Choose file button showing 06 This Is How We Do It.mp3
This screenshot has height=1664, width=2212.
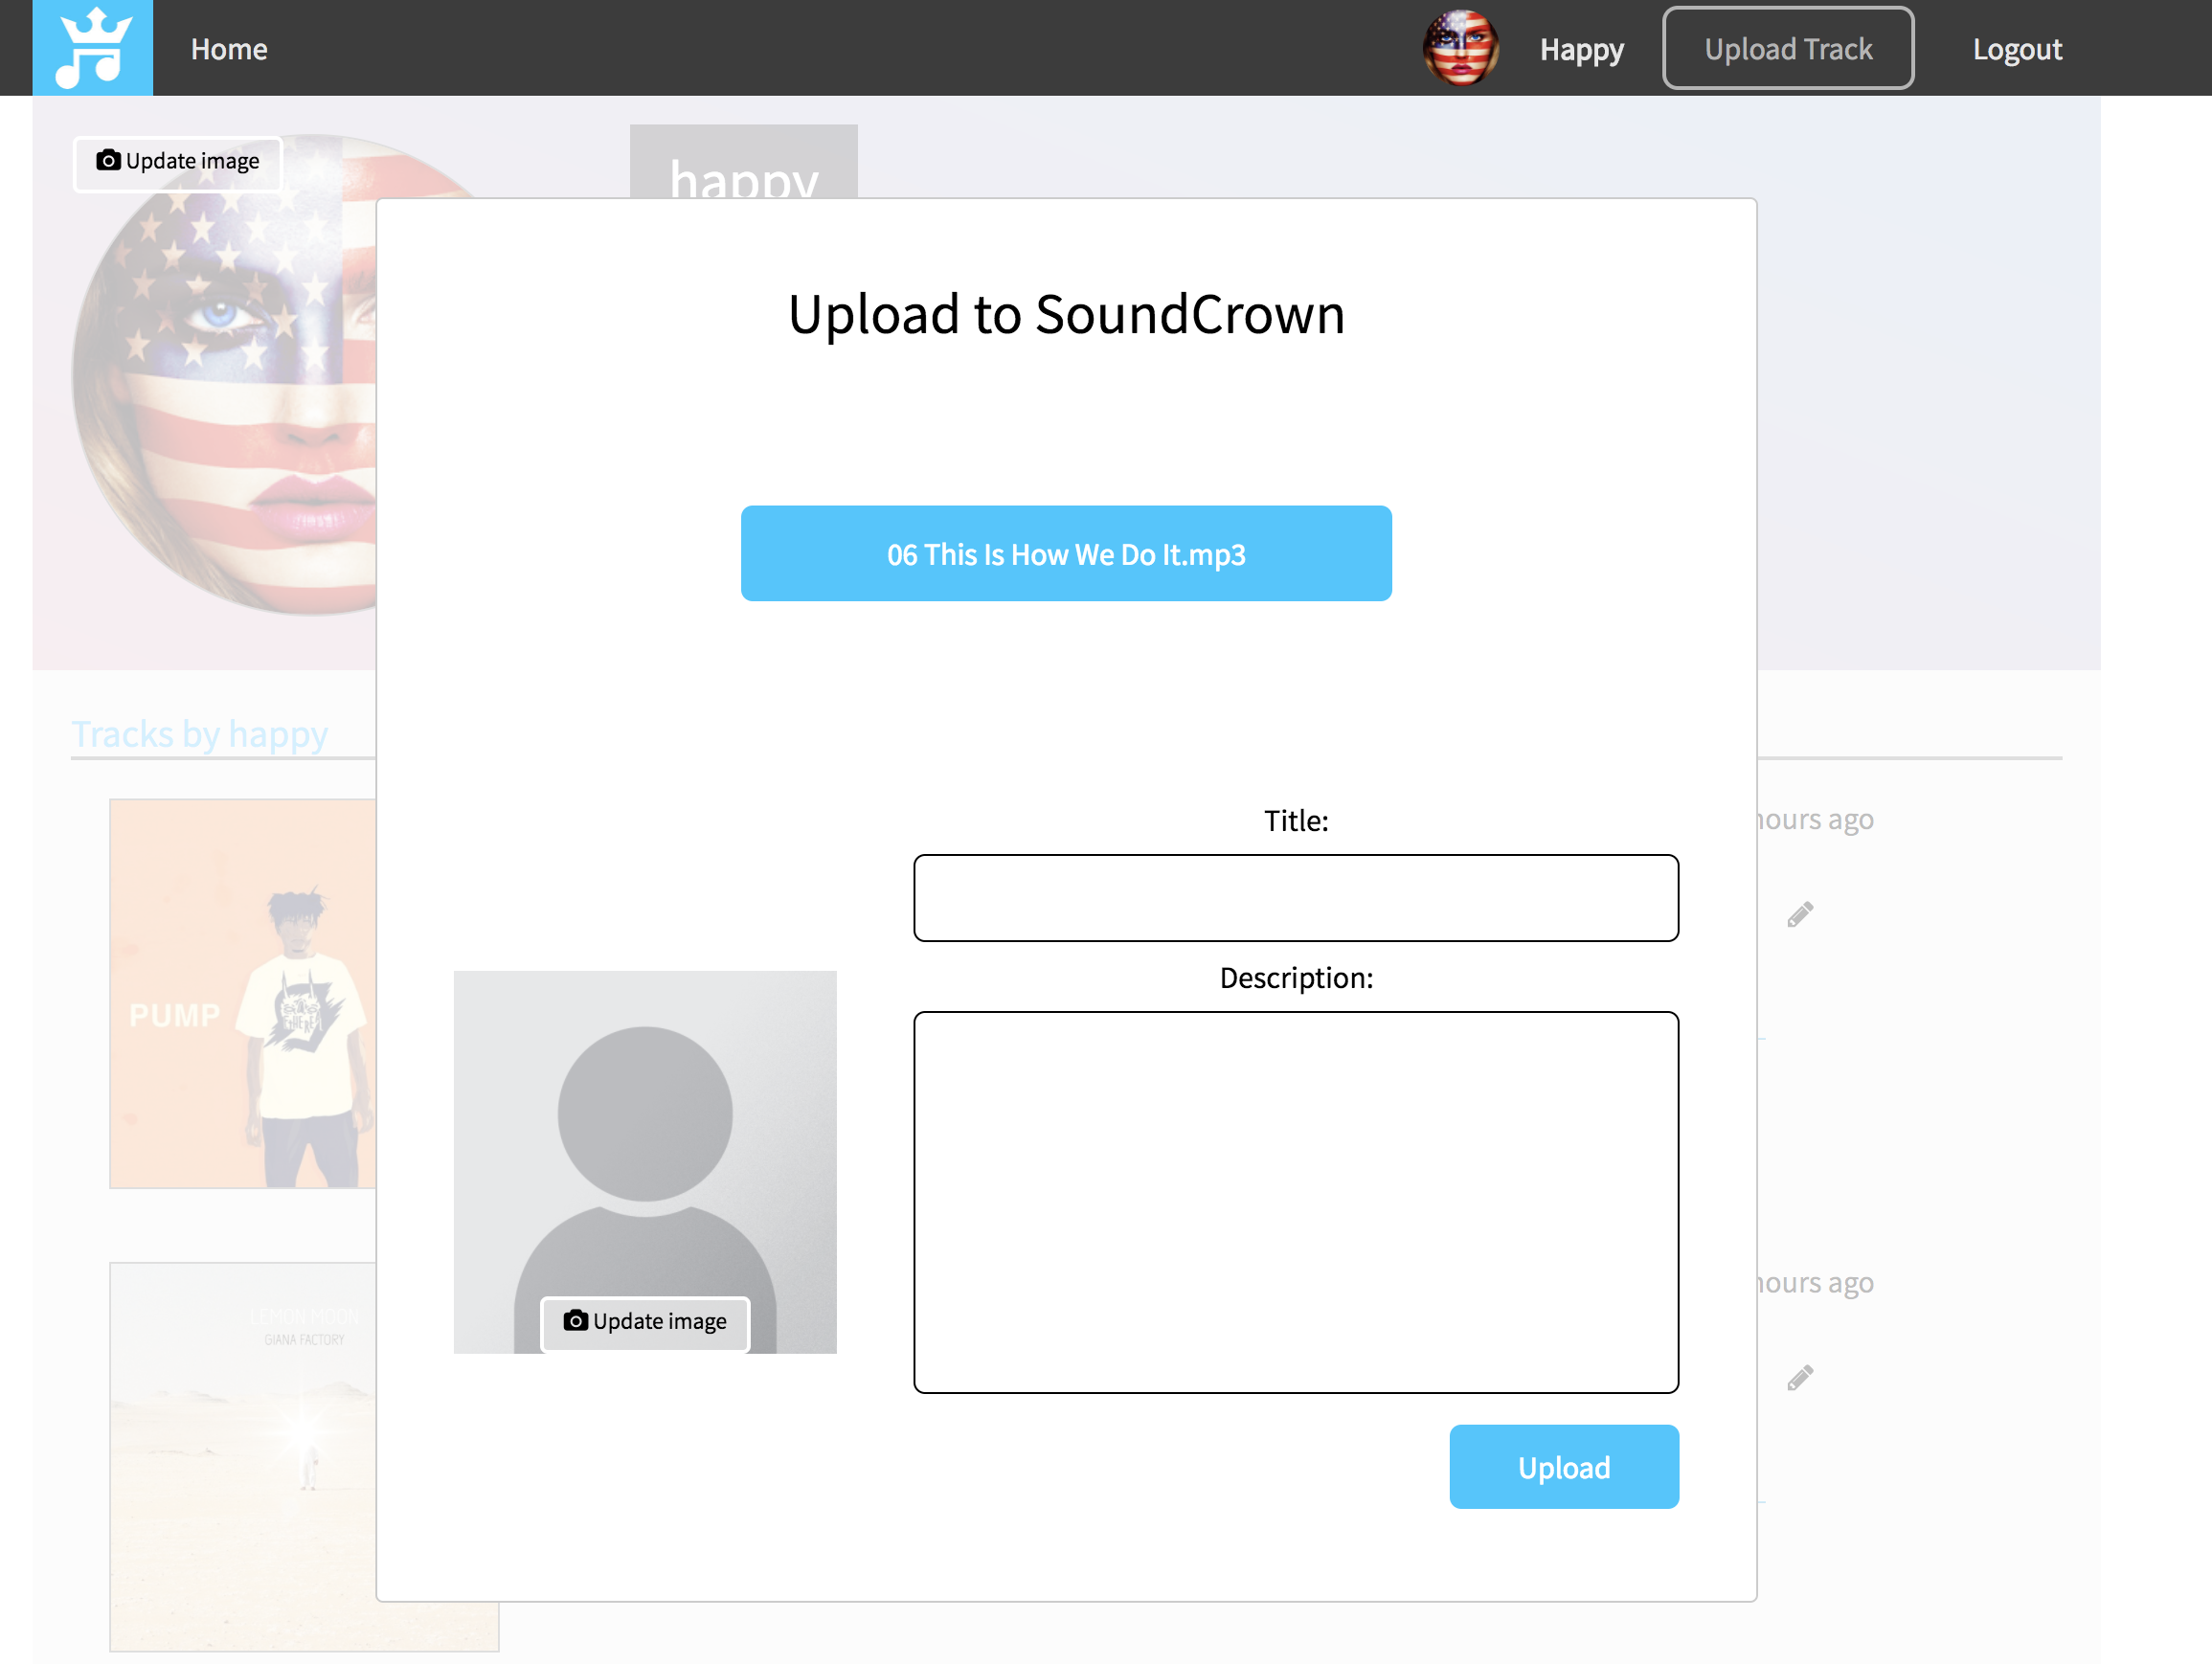[x=1066, y=553]
